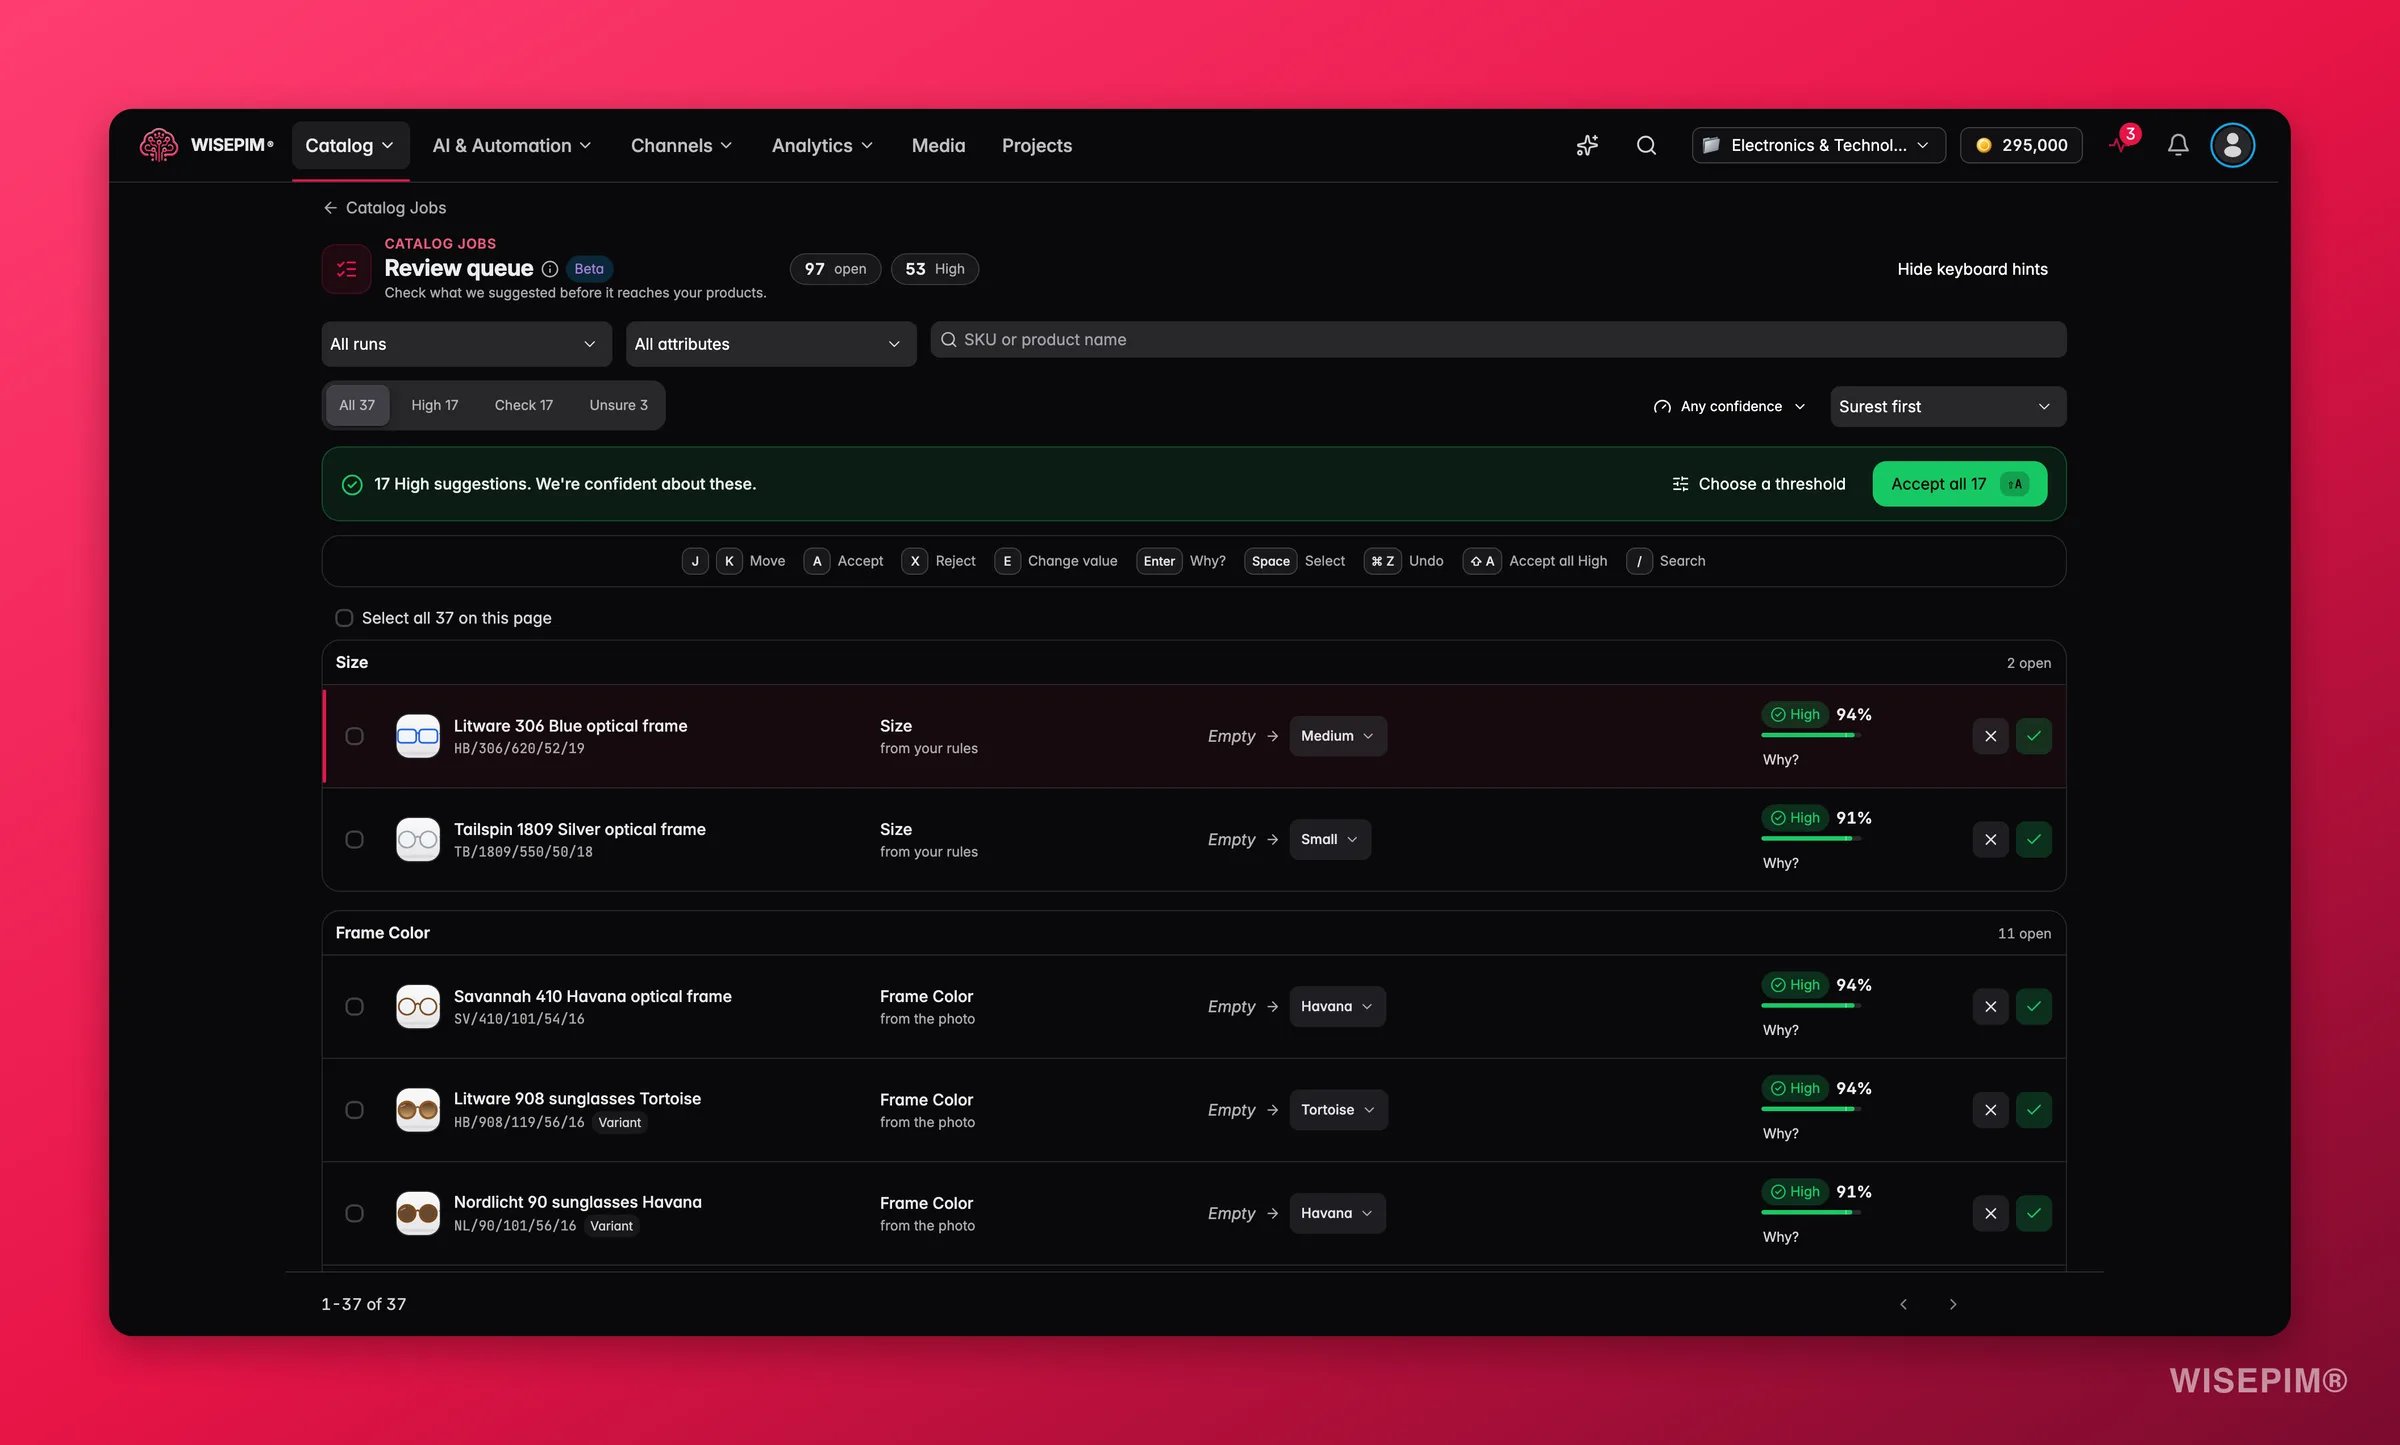Open the notifications bell

(x=2178, y=145)
